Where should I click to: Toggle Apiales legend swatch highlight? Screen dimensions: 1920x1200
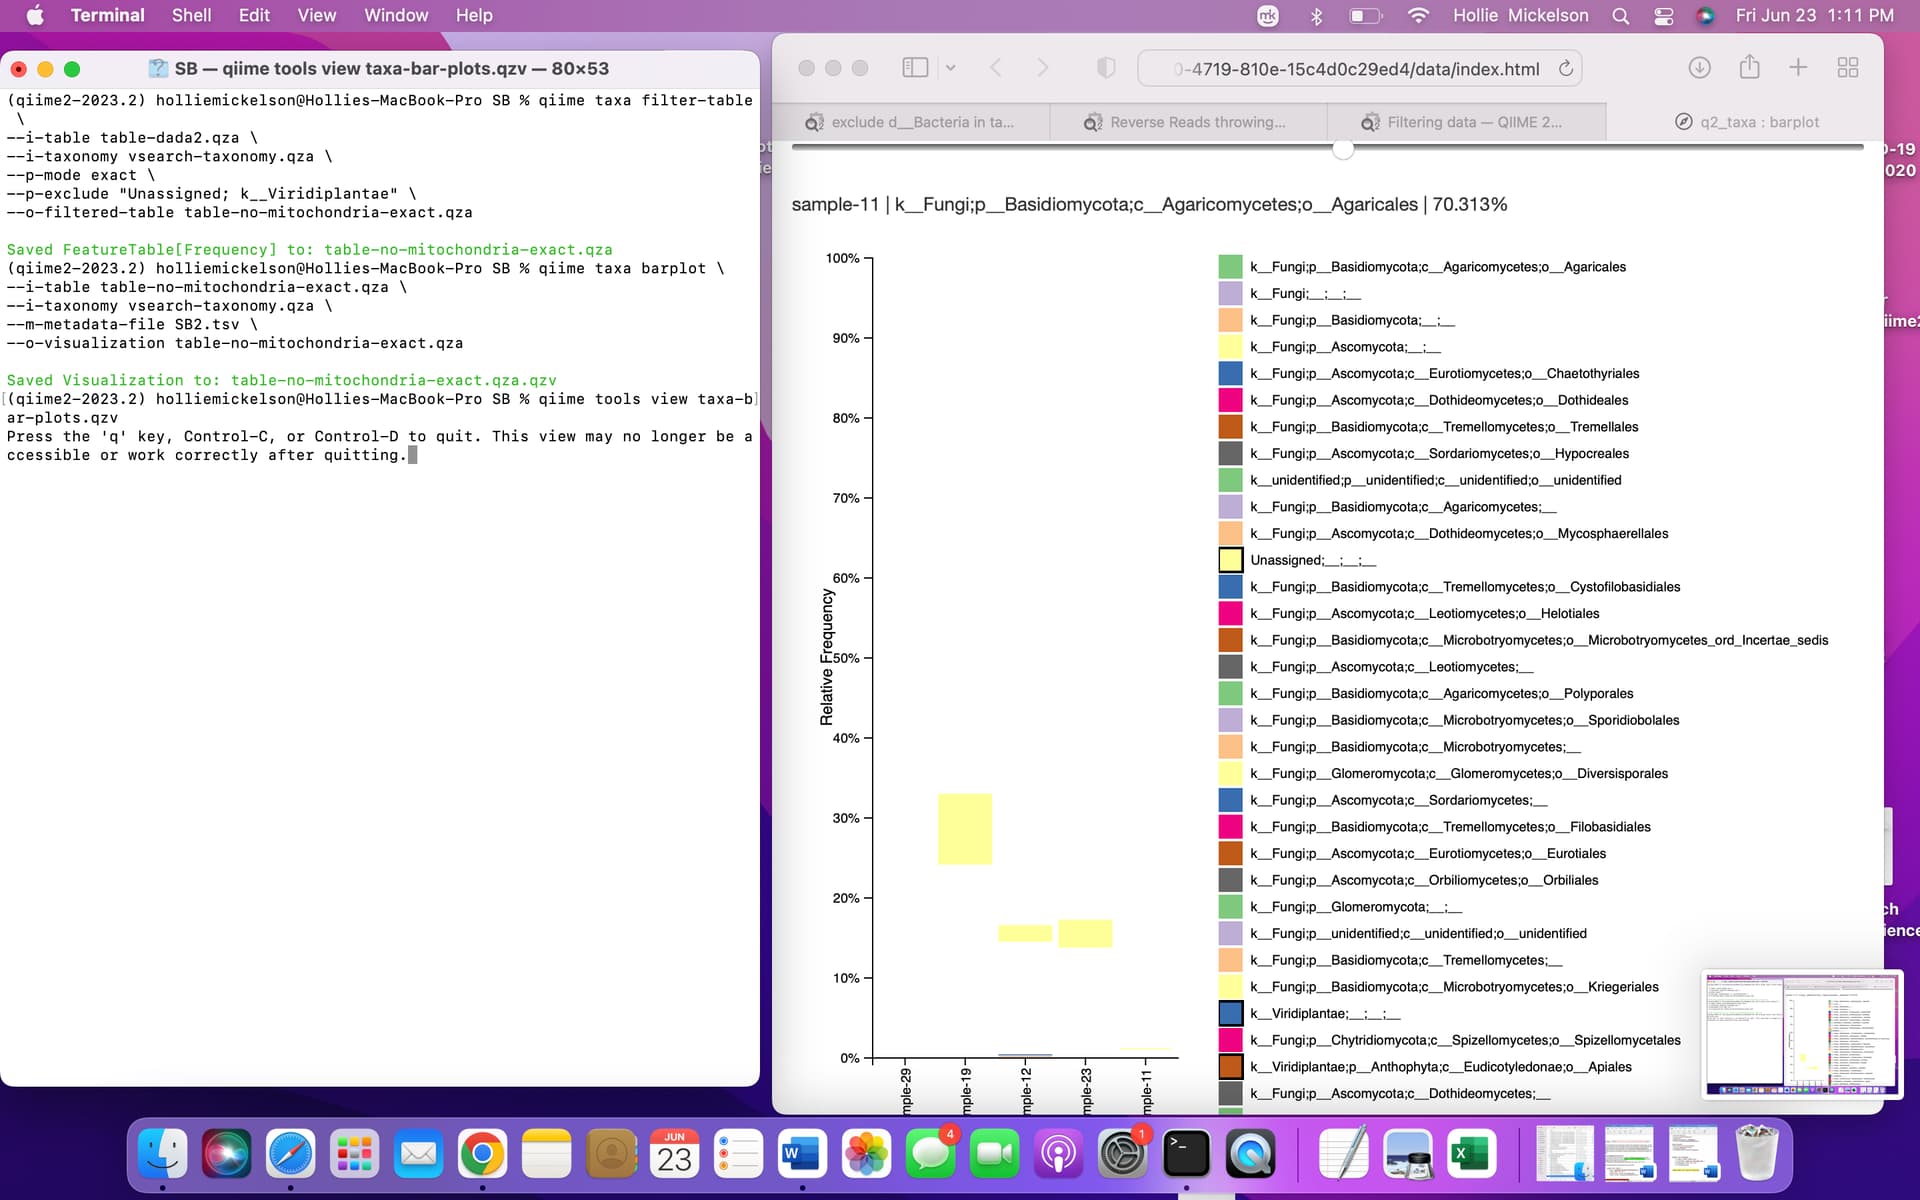click(x=1230, y=1067)
